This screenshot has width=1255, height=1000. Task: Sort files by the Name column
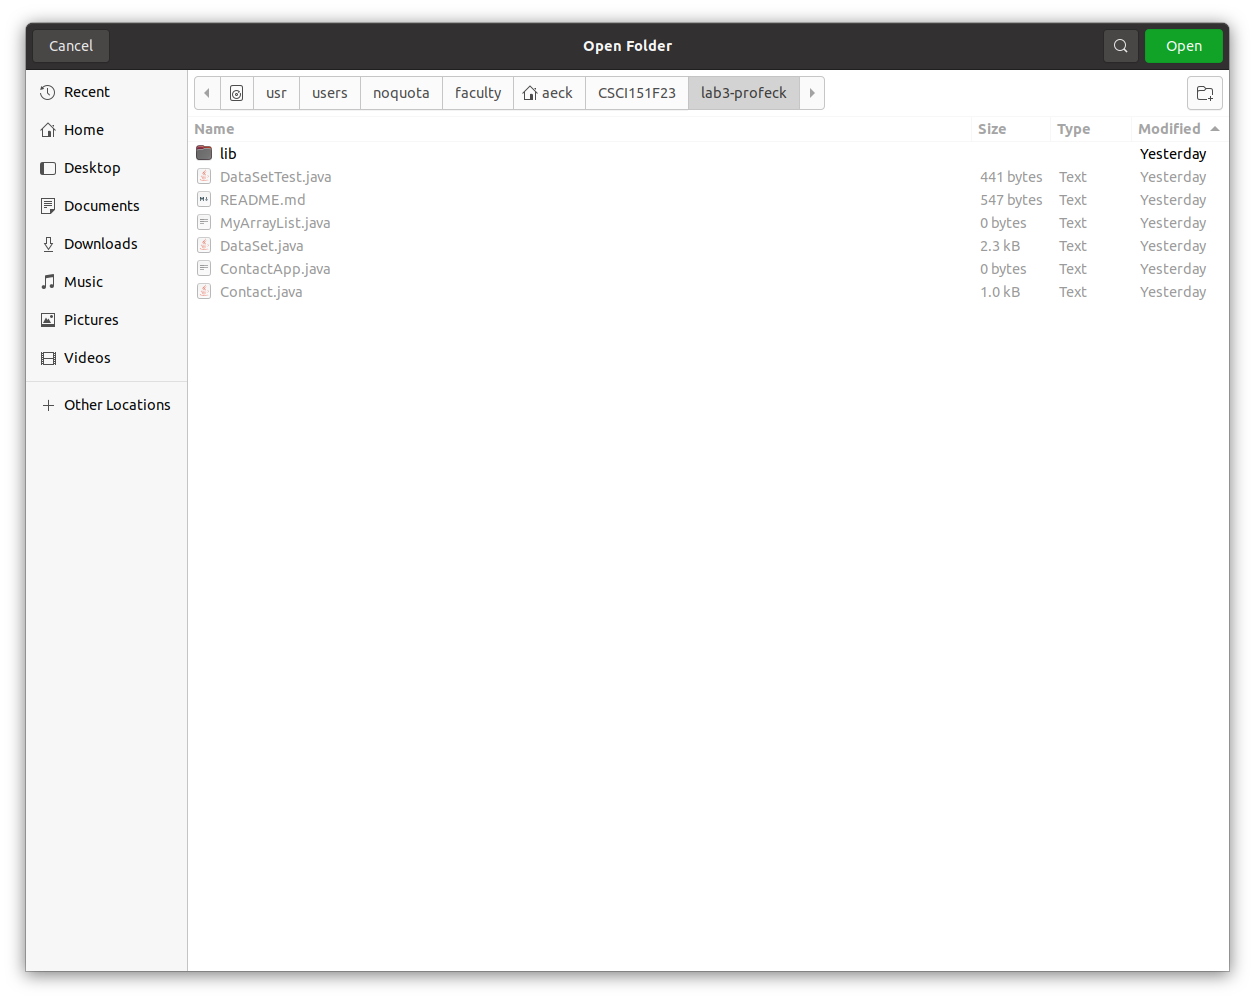214,129
